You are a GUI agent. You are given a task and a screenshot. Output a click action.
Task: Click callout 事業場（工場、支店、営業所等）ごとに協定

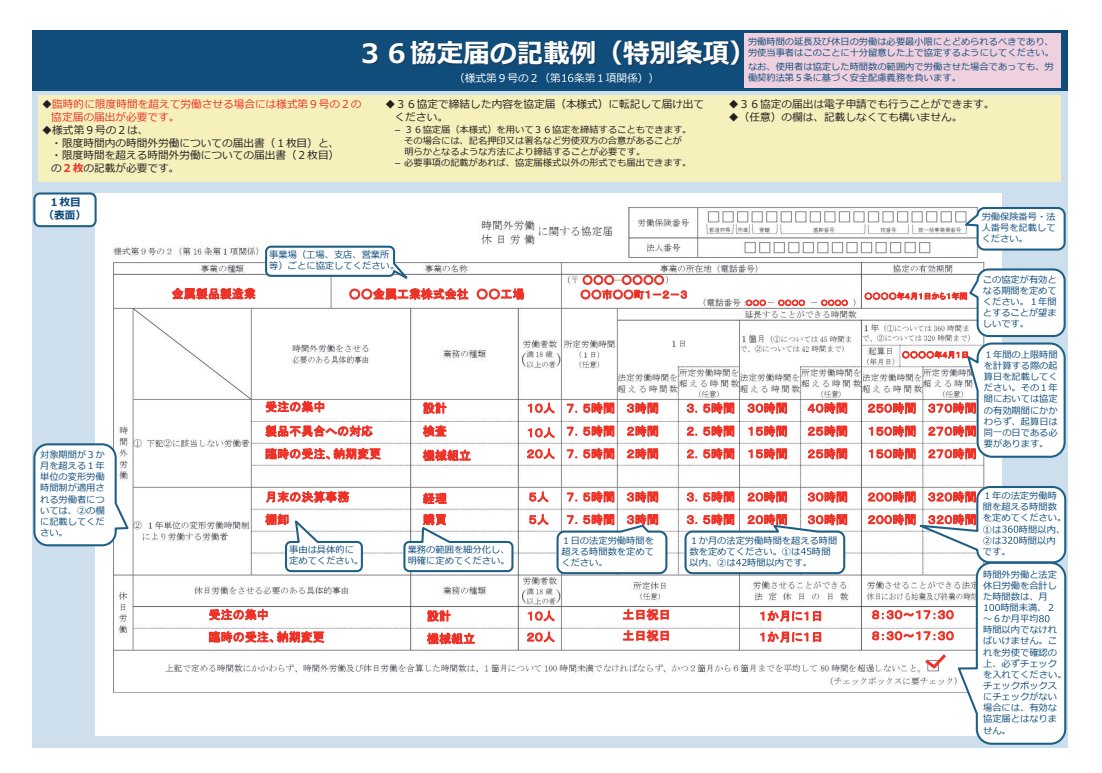point(329,259)
